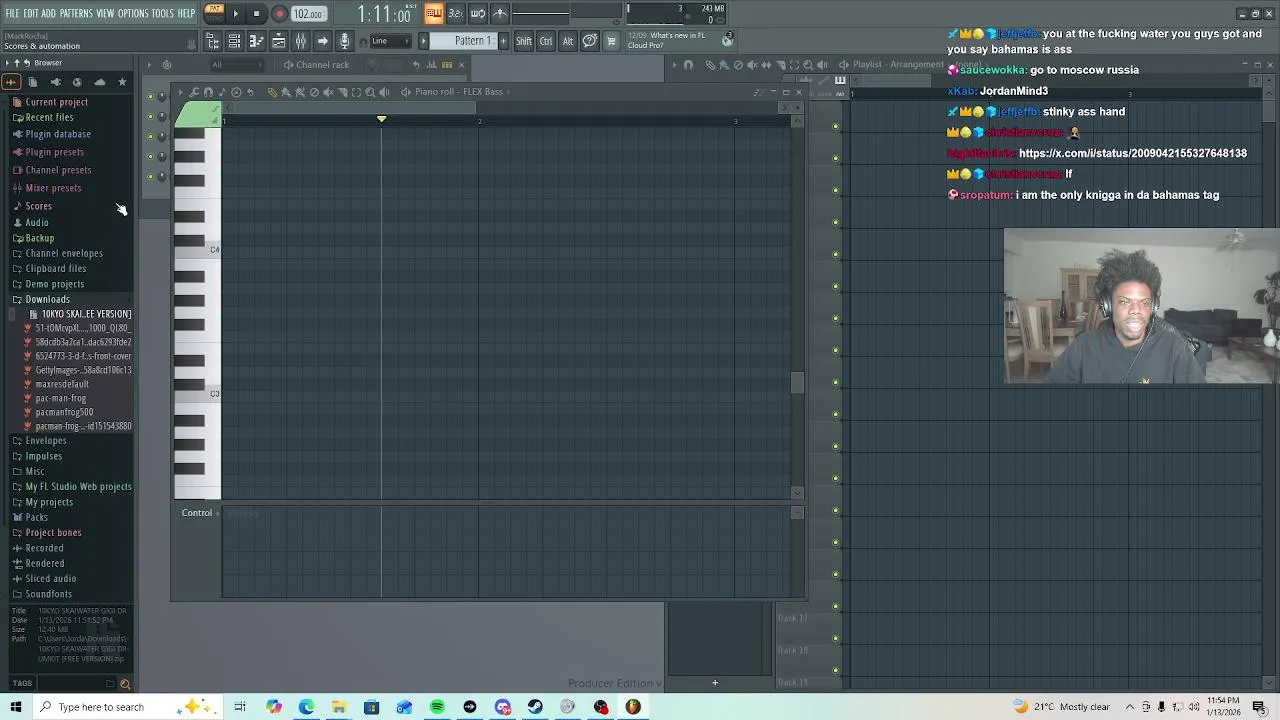Toggle the Alt modifier button

point(568,41)
